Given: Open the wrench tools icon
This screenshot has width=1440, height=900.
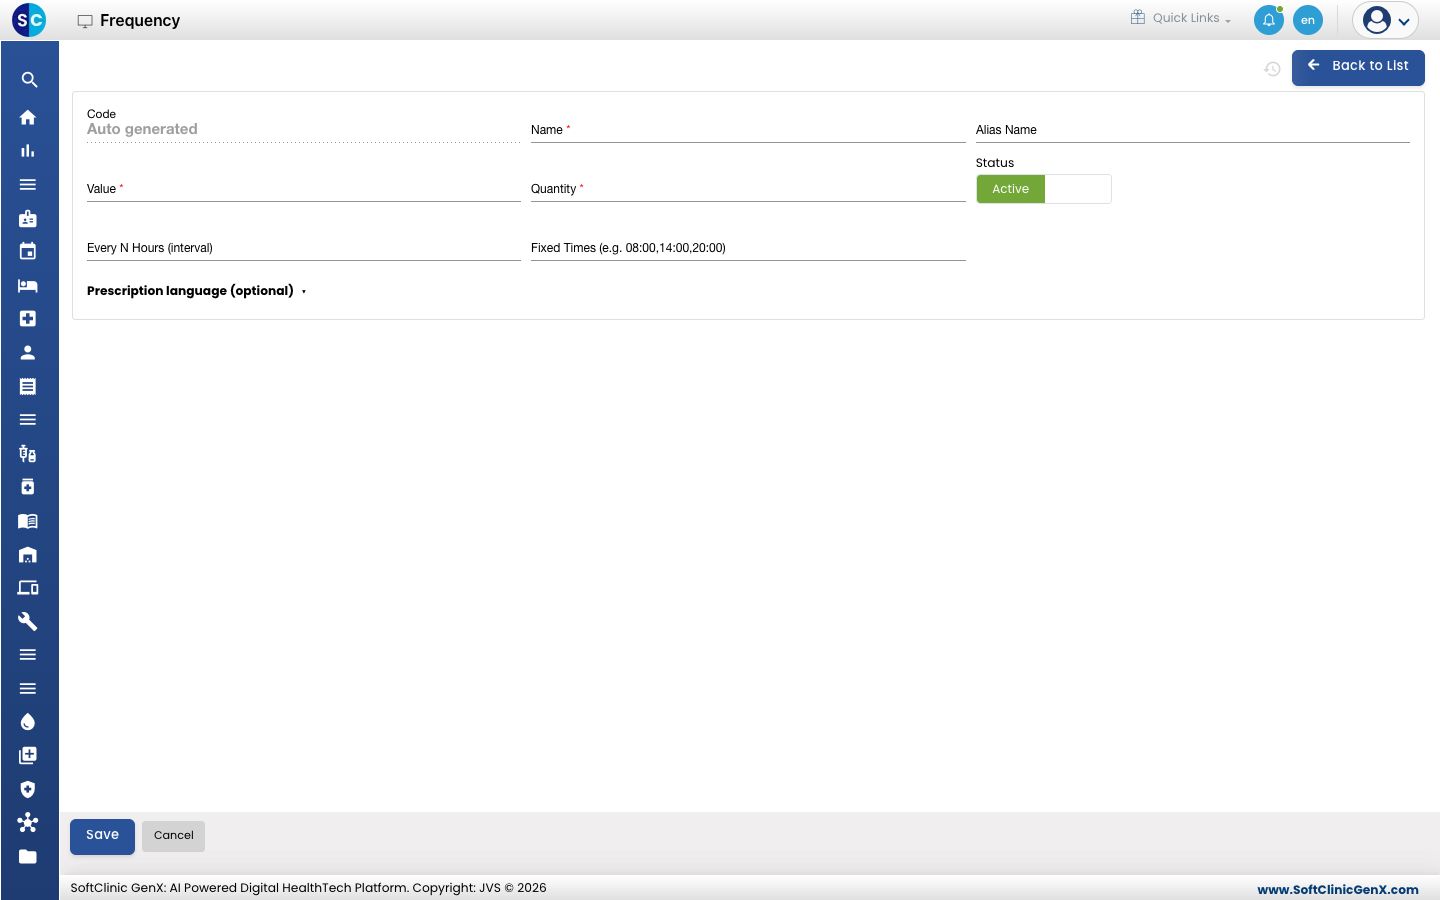Looking at the screenshot, I should pyautogui.click(x=28, y=622).
